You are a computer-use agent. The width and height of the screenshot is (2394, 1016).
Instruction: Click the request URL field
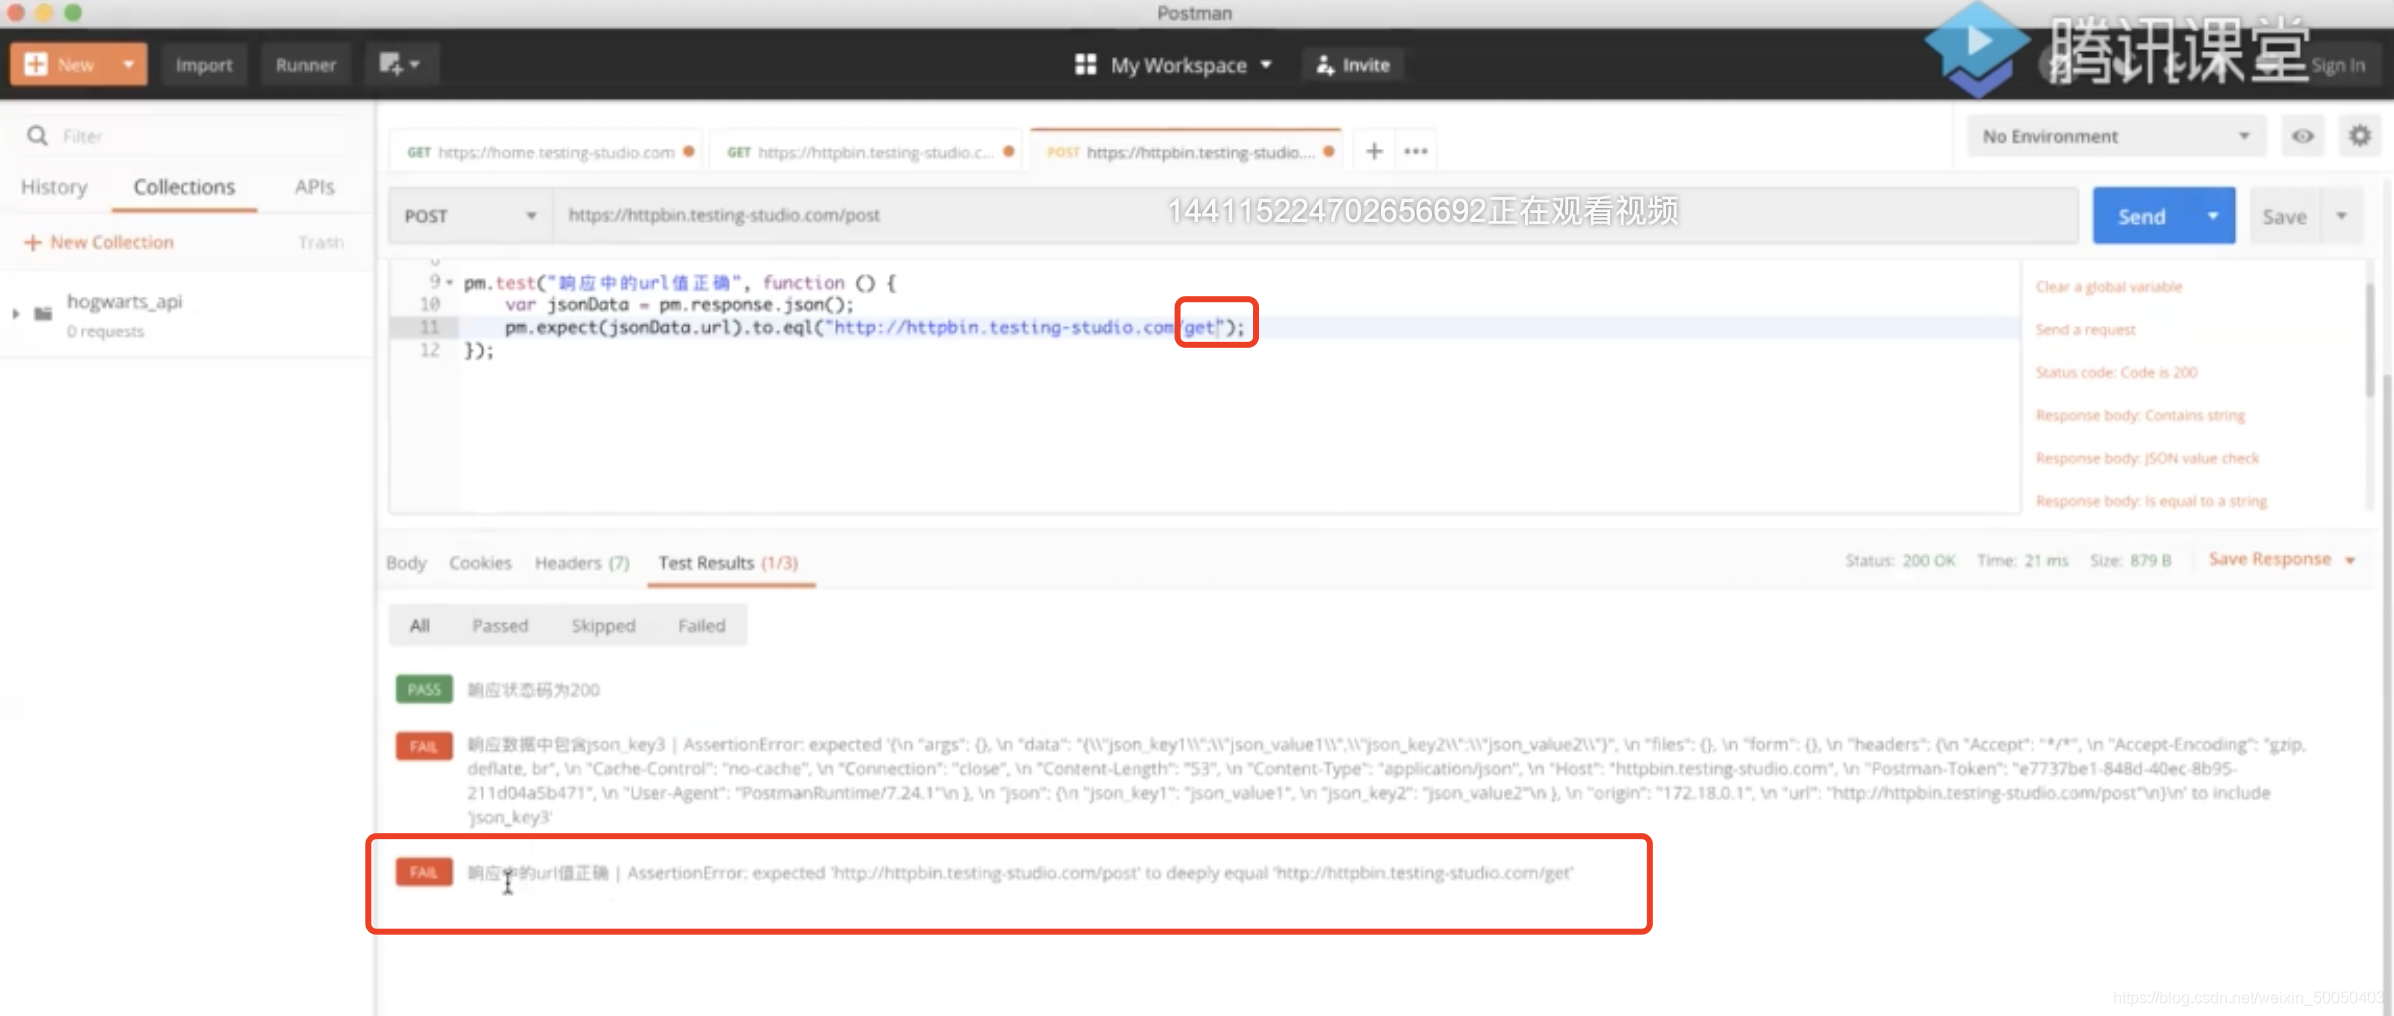(1315, 216)
